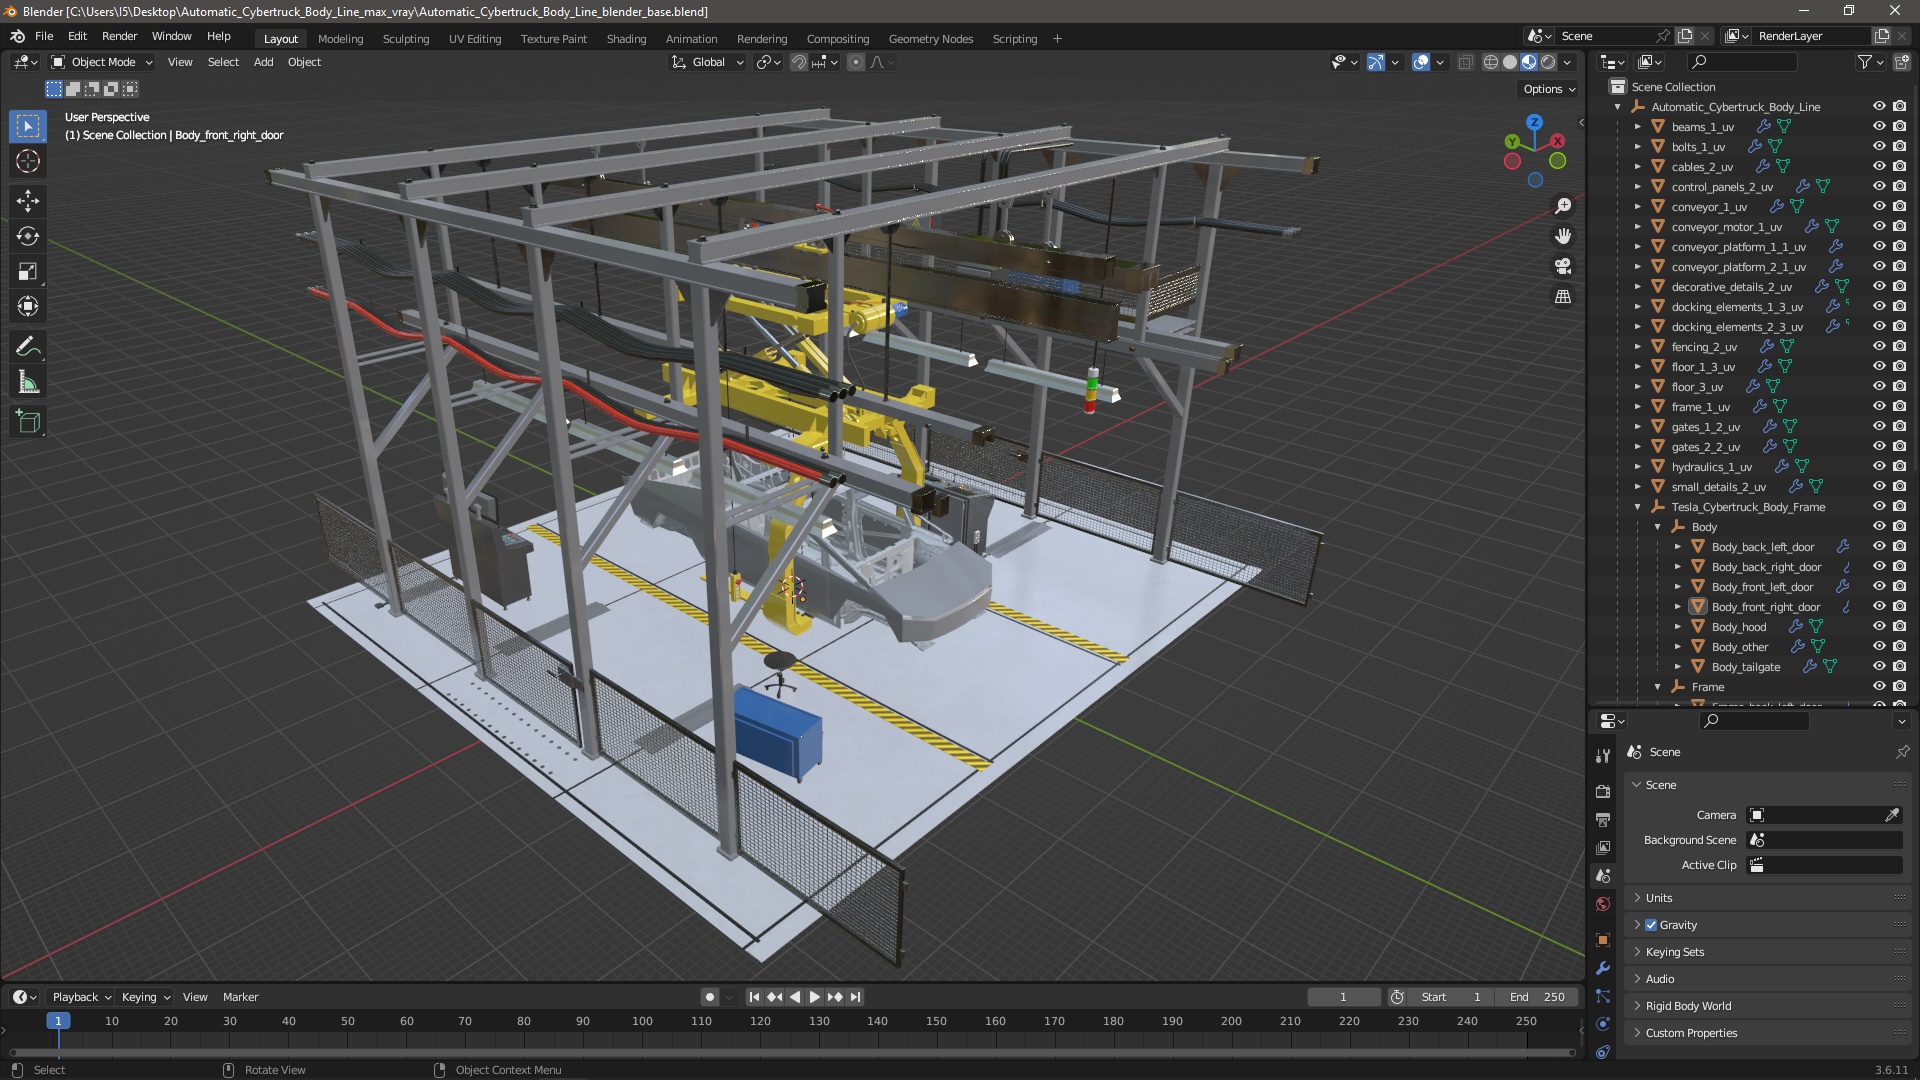Activate the Scale tool

click(x=28, y=271)
